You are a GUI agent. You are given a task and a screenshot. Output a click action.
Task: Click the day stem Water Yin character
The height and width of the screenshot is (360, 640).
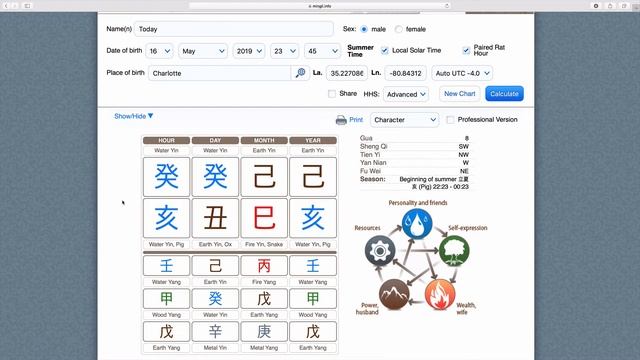(215, 177)
